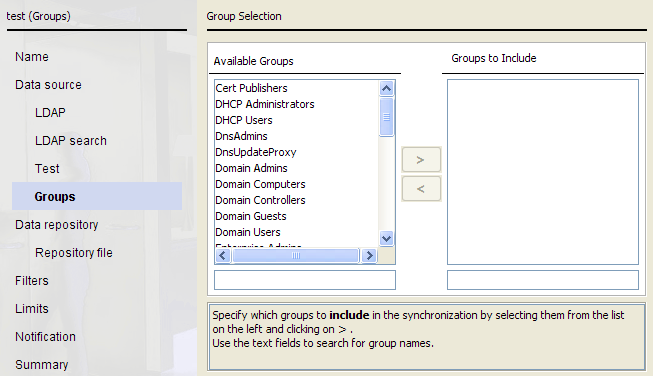The image size is (653, 376).
Task: Click the vertical scrollbar thumb in Available Groups
Action: coord(386,117)
